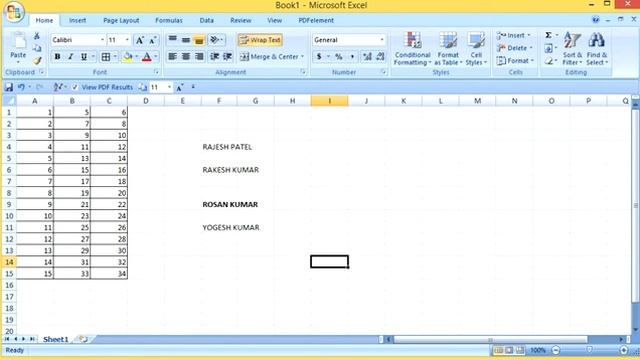640x360 pixels.
Task: Decrease font size with Shrink Font
Action: [153, 40]
